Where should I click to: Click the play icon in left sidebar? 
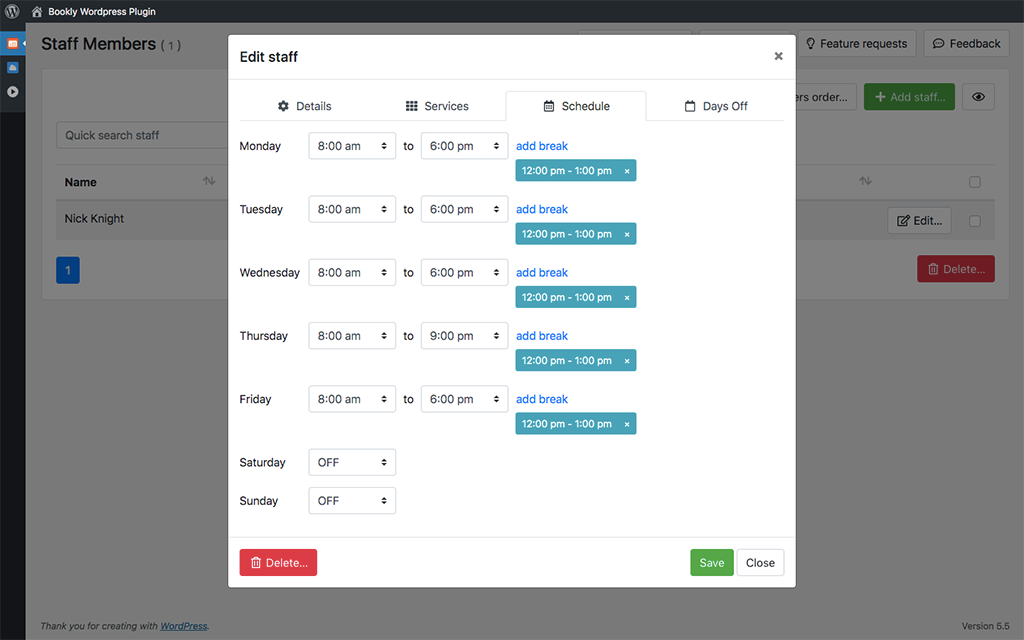pyautogui.click(x=12, y=92)
